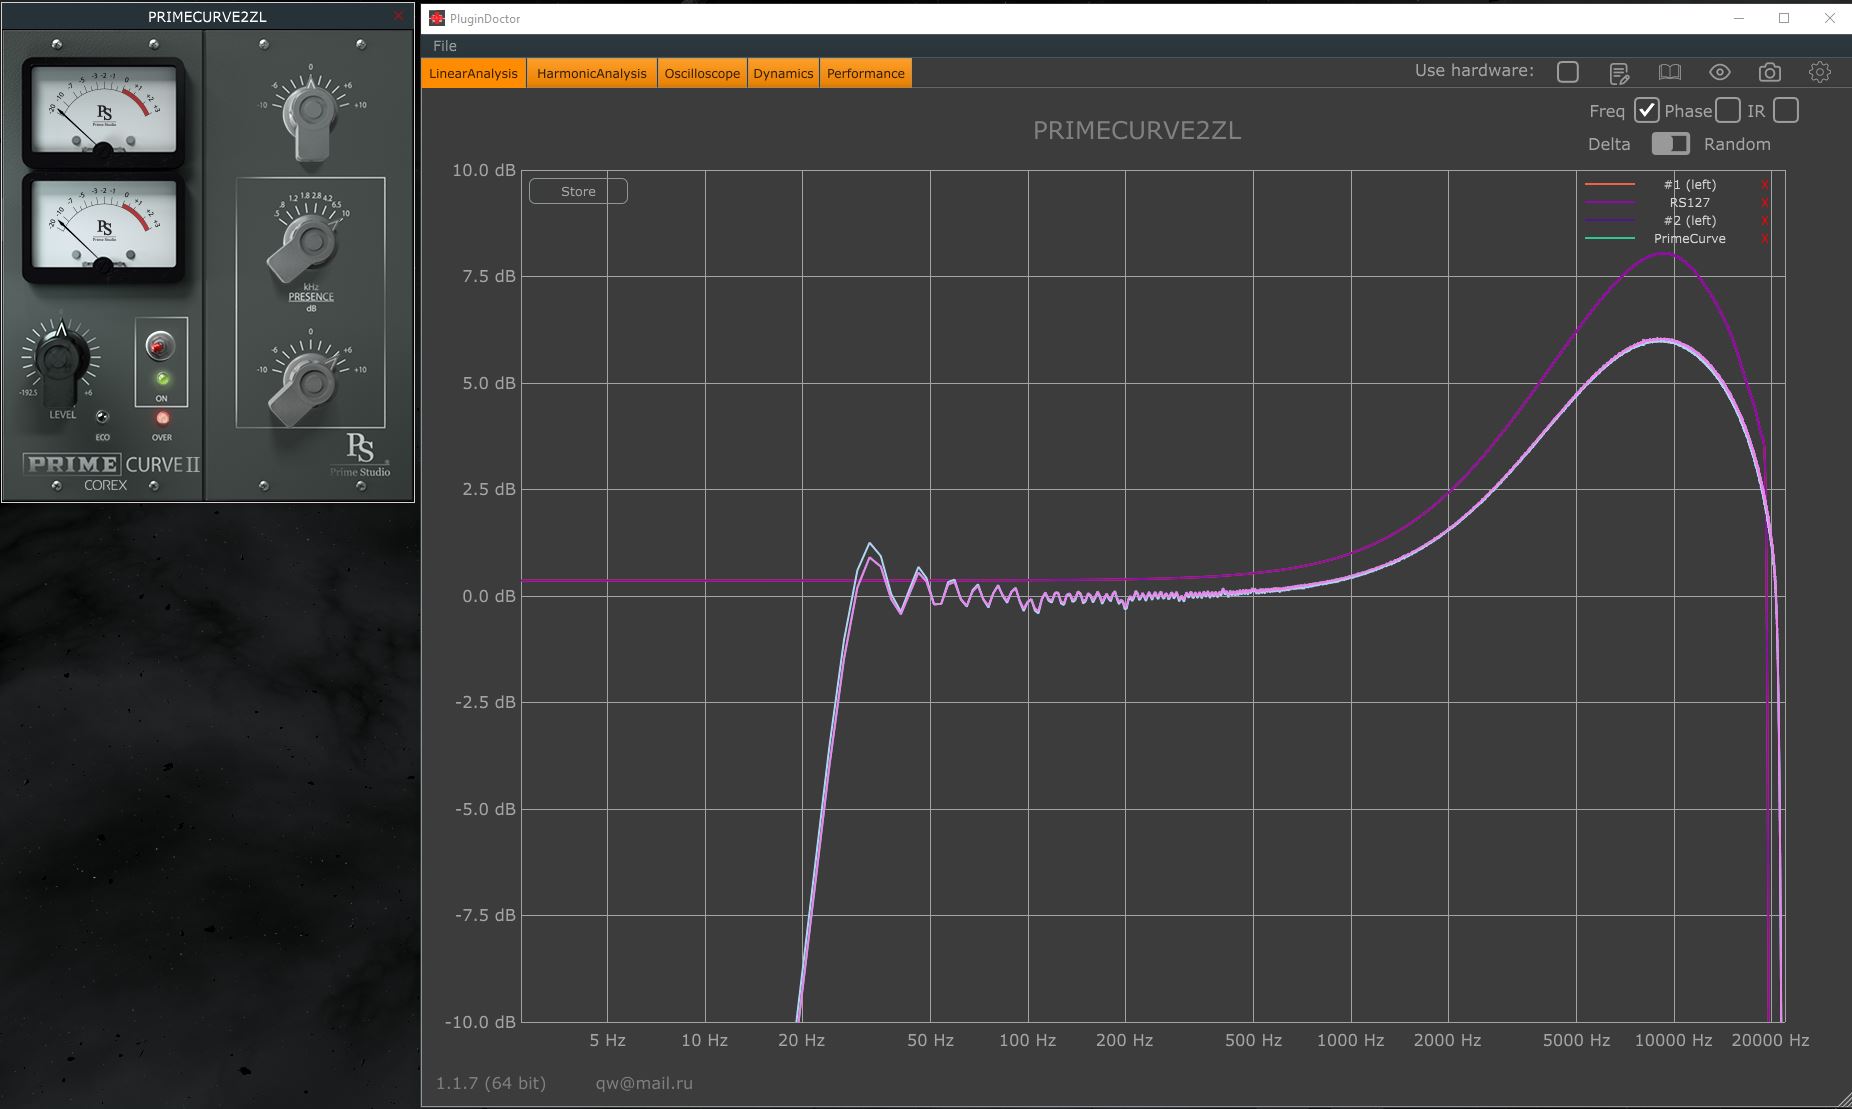Click the Presence dB gain knob
Image resolution: width=1852 pixels, height=1109 pixels.
(308, 387)
